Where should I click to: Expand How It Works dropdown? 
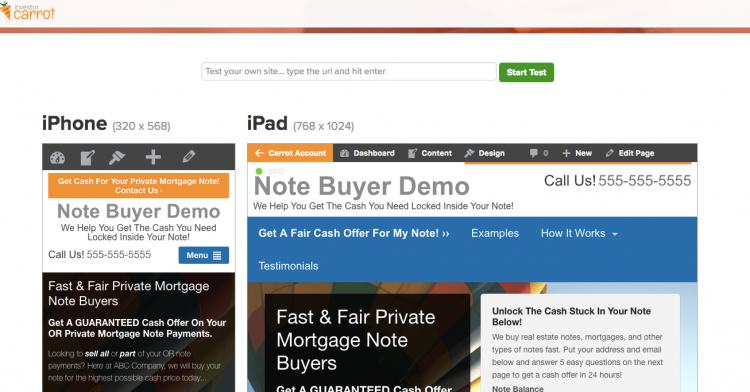[x=579, y=233]
